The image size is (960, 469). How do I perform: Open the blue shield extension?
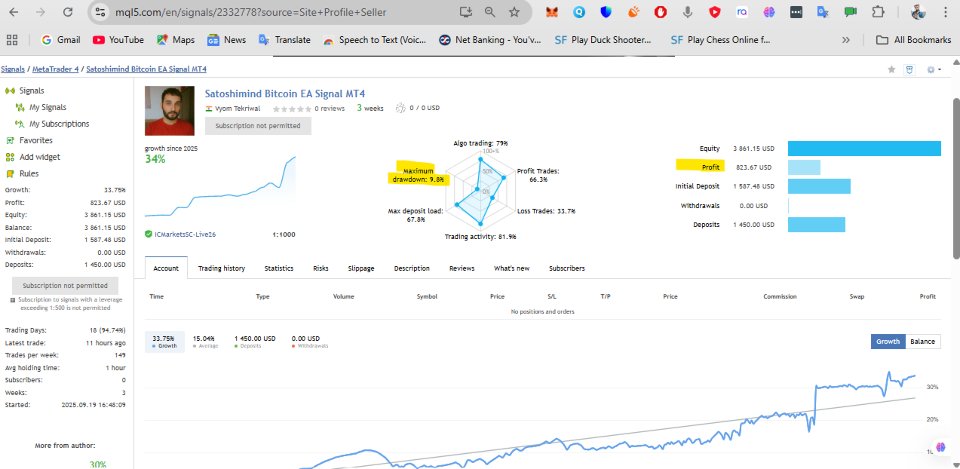point(606,12)
